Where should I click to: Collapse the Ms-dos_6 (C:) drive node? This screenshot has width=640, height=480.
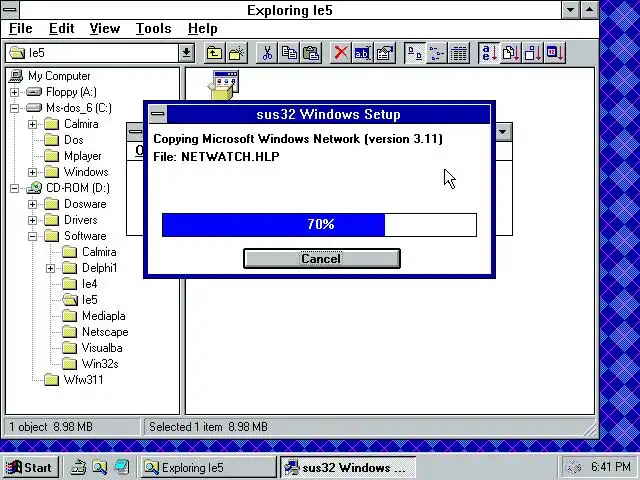[14, 108]
